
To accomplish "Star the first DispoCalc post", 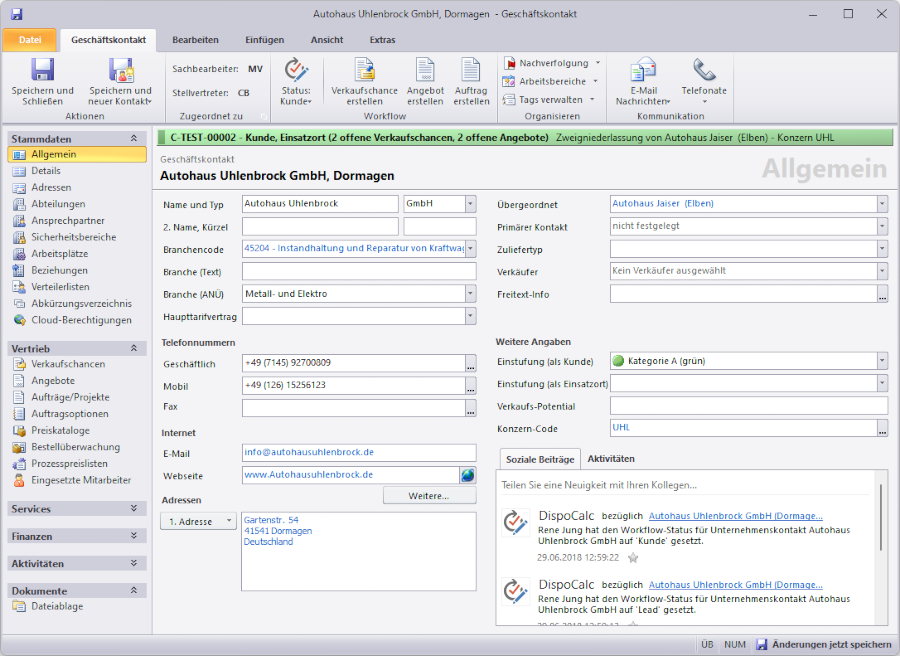I will (x=632, y=558).
